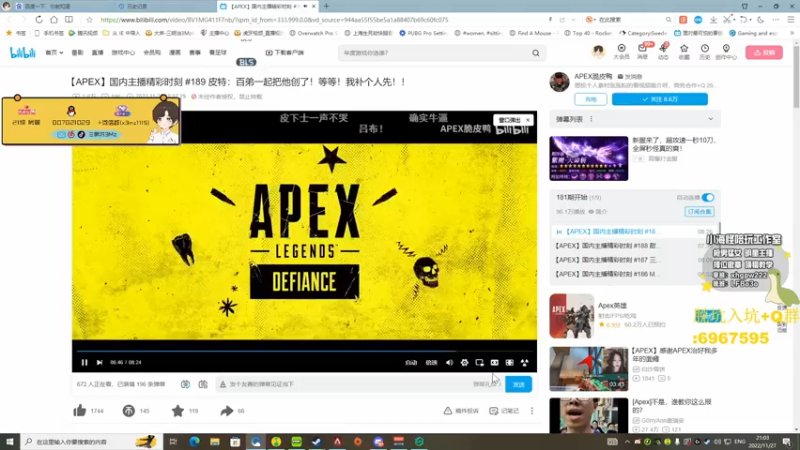Expand the 弹幕列表 panel chevron
Screen dimensions: 800x450
coord(711,119)
